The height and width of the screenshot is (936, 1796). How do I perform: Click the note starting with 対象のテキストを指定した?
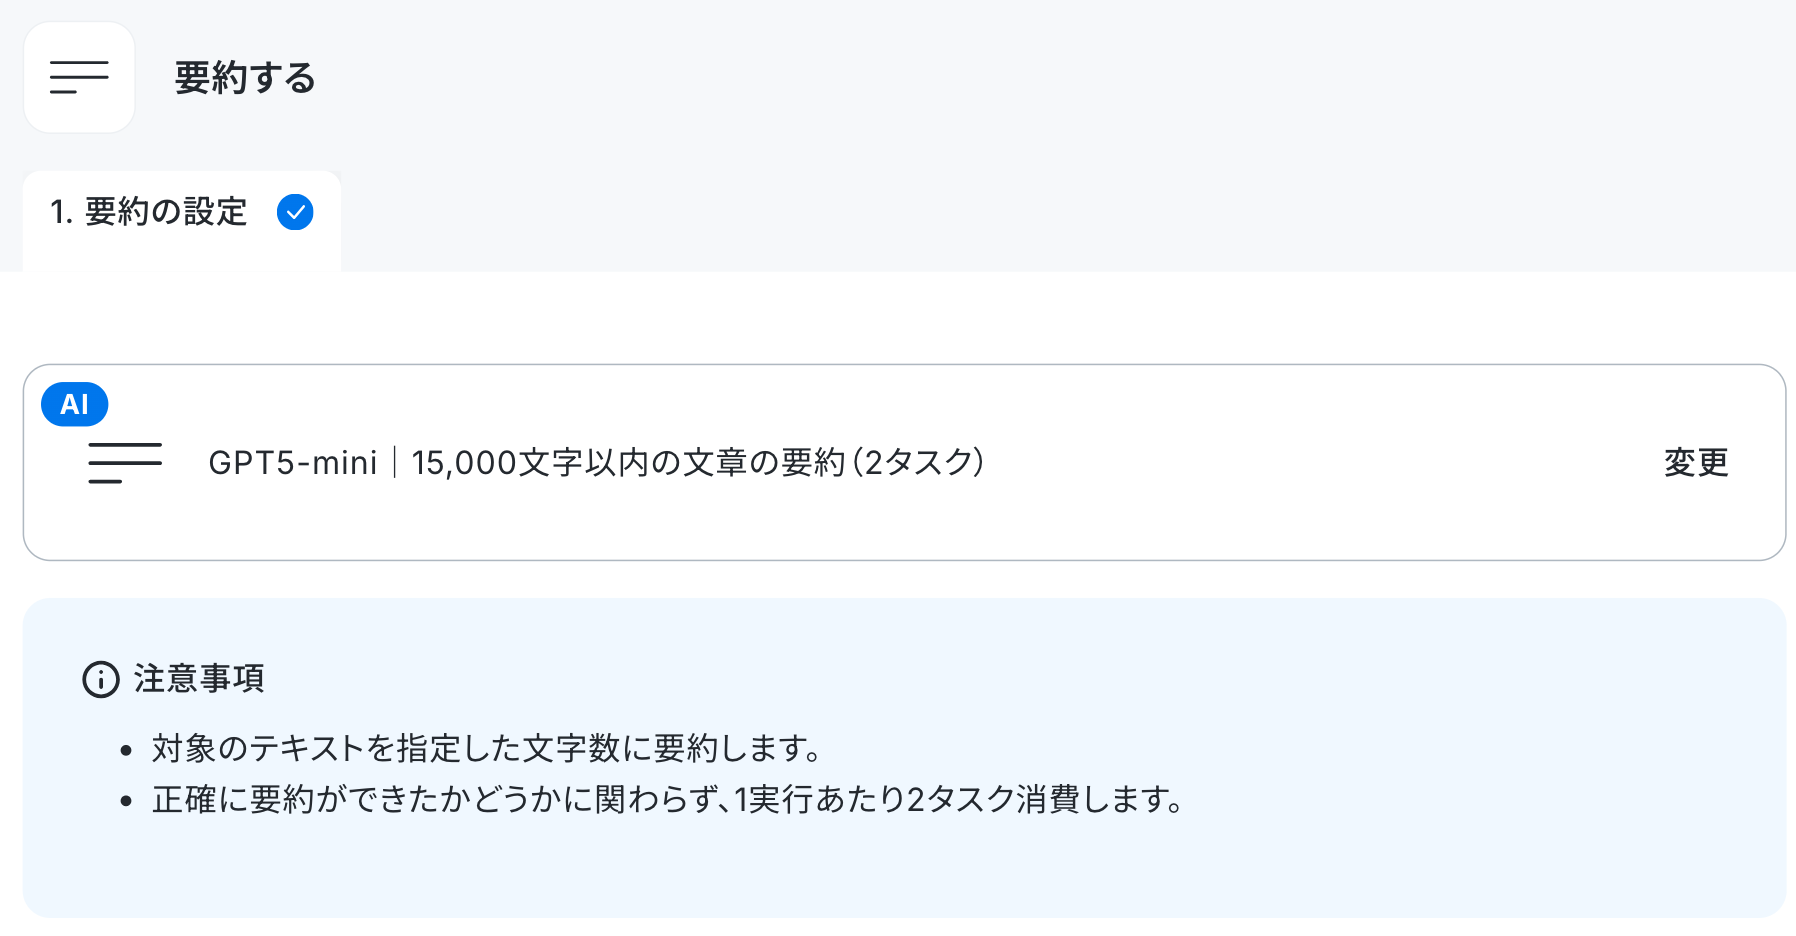pos(487,748)
